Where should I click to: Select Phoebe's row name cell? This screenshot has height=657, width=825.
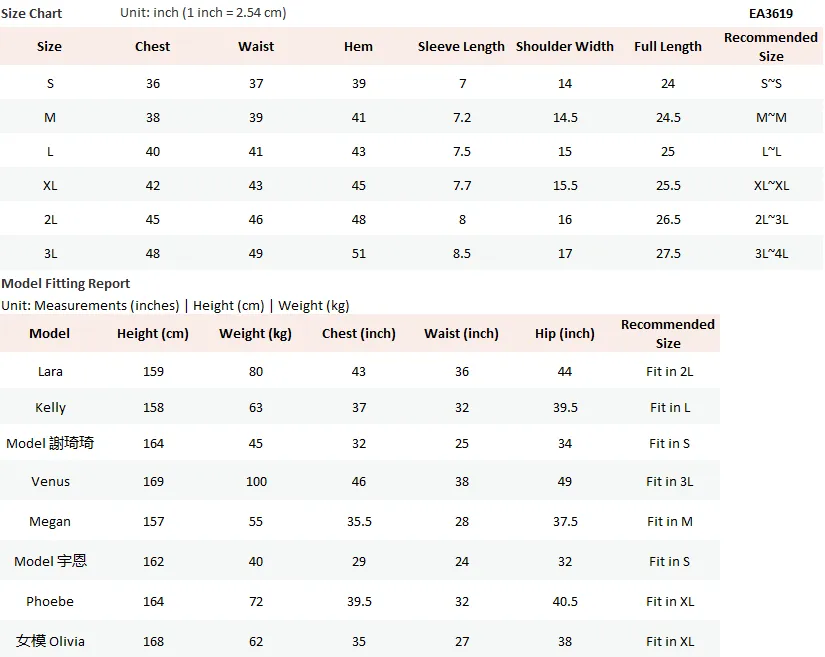pyautogui.click(x=50, y=601)
